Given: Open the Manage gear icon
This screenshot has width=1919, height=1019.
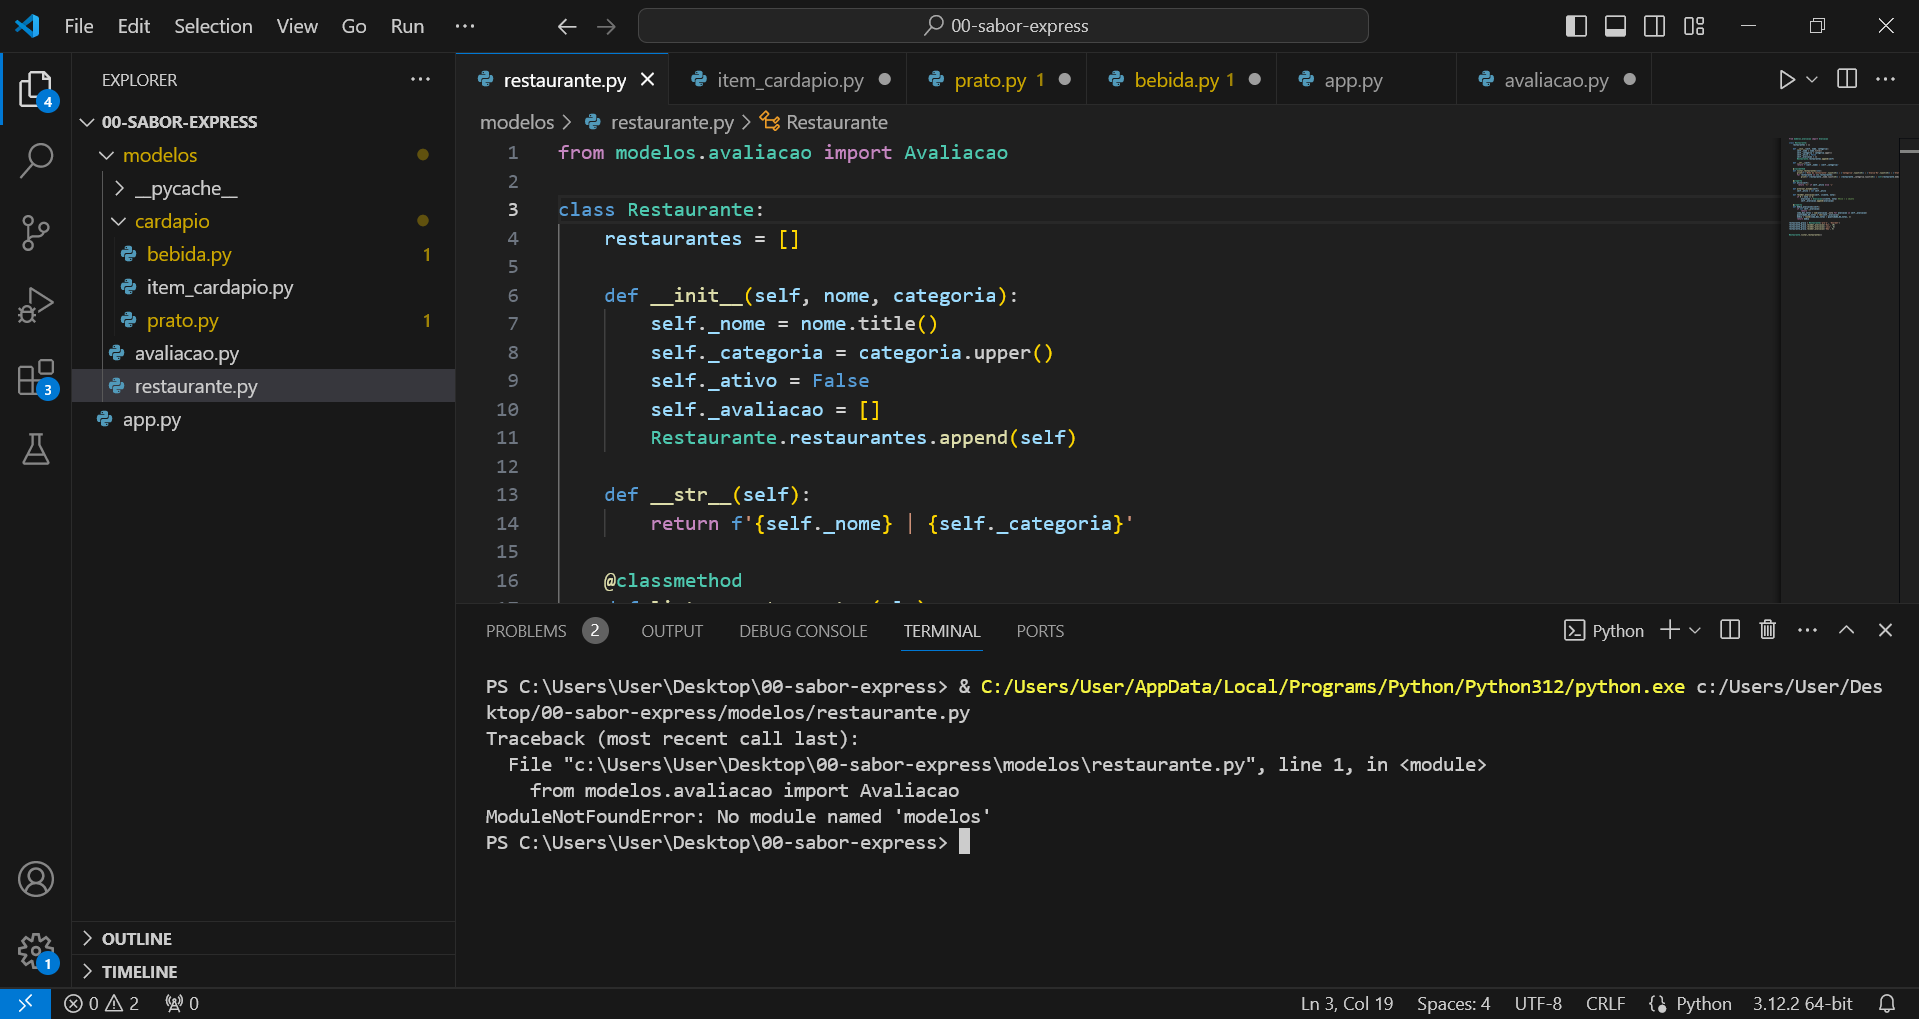Looking at the screenshot, I should point(36,952).
